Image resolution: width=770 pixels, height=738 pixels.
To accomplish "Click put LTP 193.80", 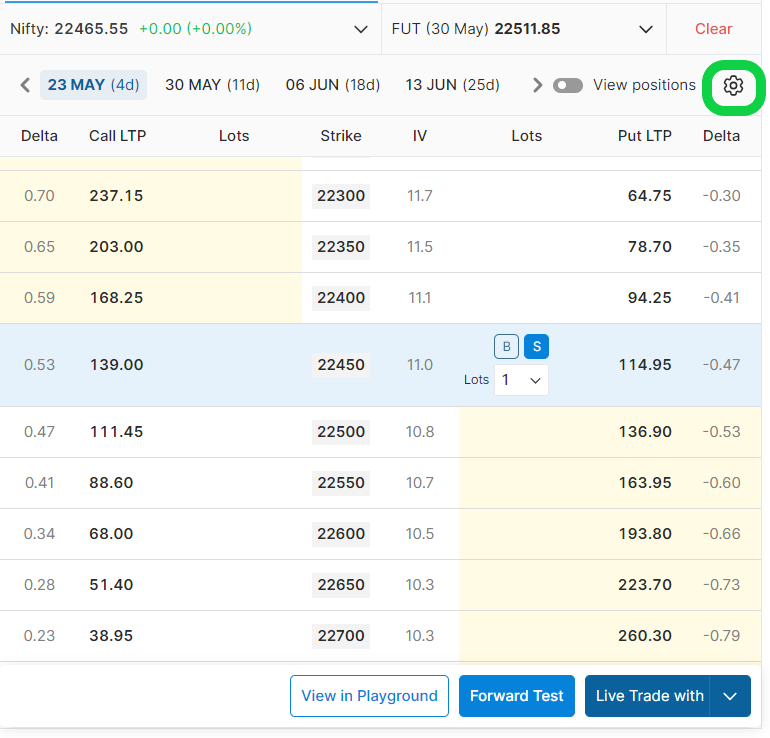I will coord(645,534).
